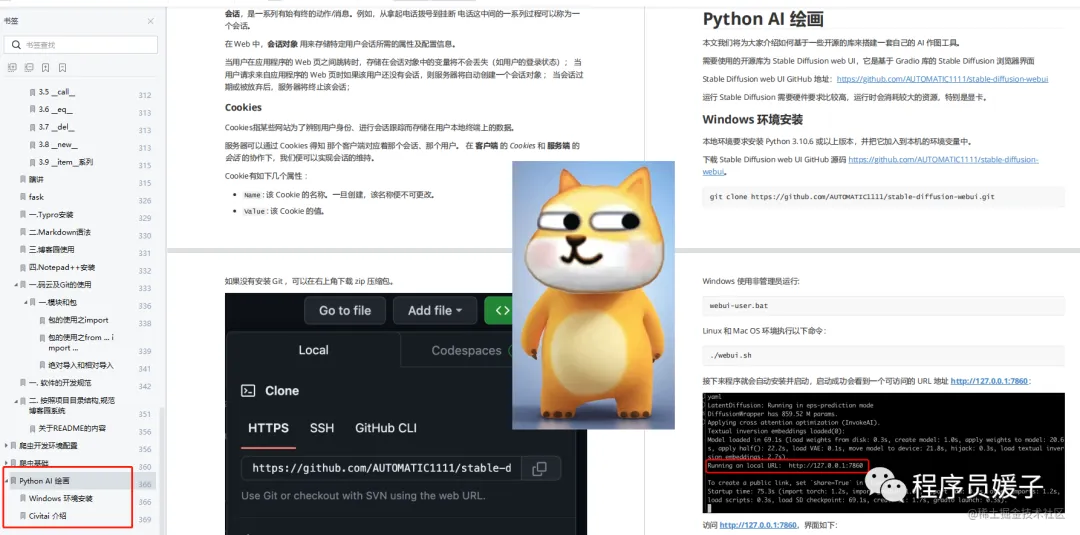Click the collapse-all bookmarks toolbar icon
The image size is (1080, 535).
click(x=28, y=67)
